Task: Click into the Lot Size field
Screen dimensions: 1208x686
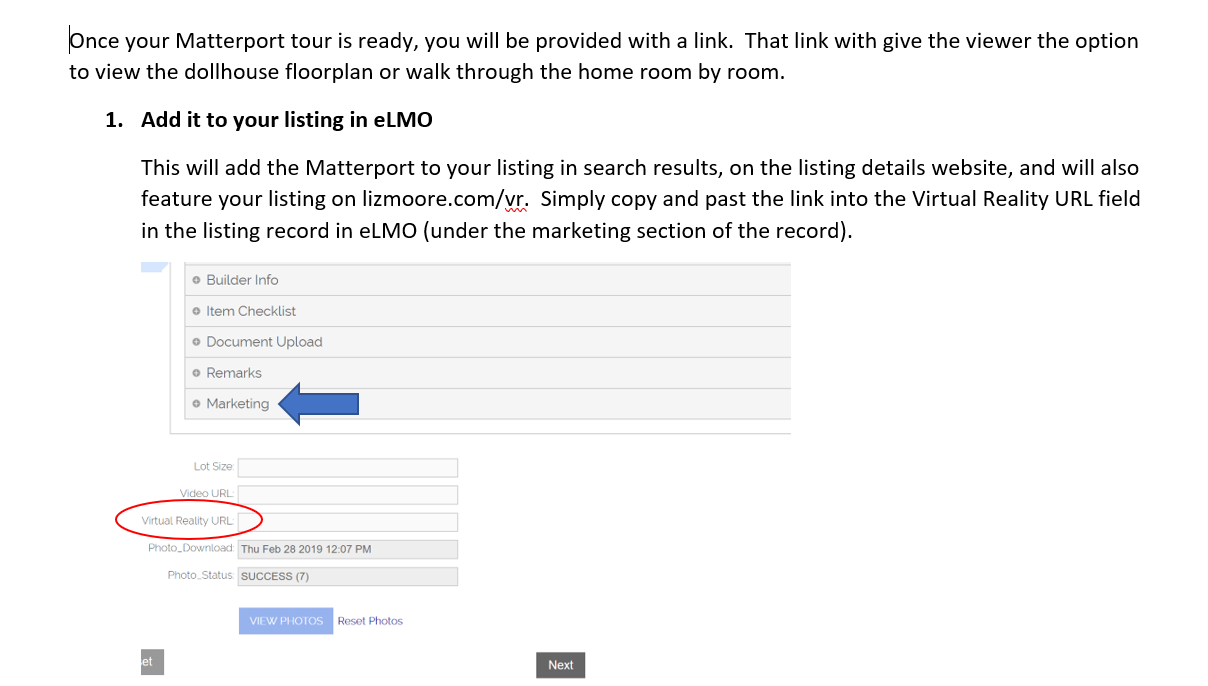Action: click(x=347, y=468)
